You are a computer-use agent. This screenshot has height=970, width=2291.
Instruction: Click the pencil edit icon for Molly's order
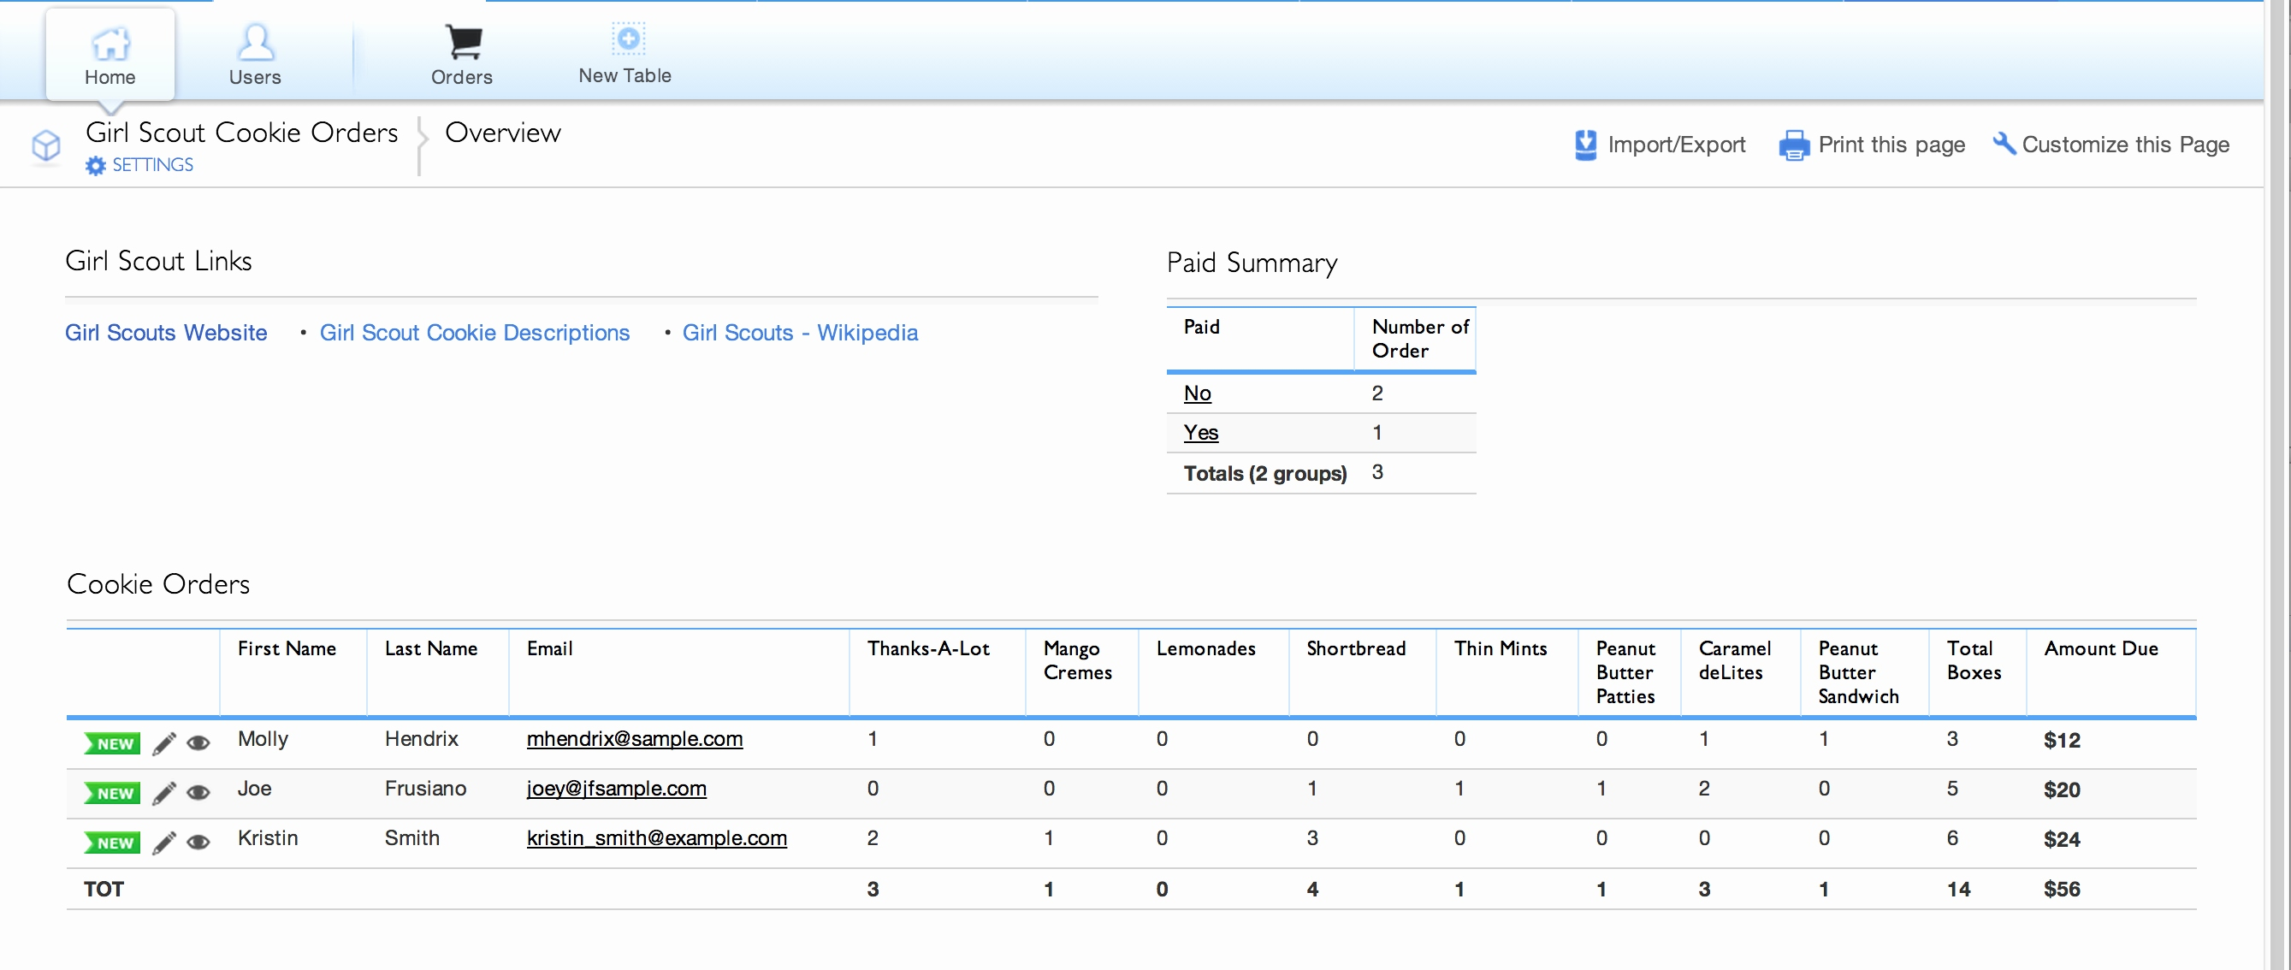[164, 743]
